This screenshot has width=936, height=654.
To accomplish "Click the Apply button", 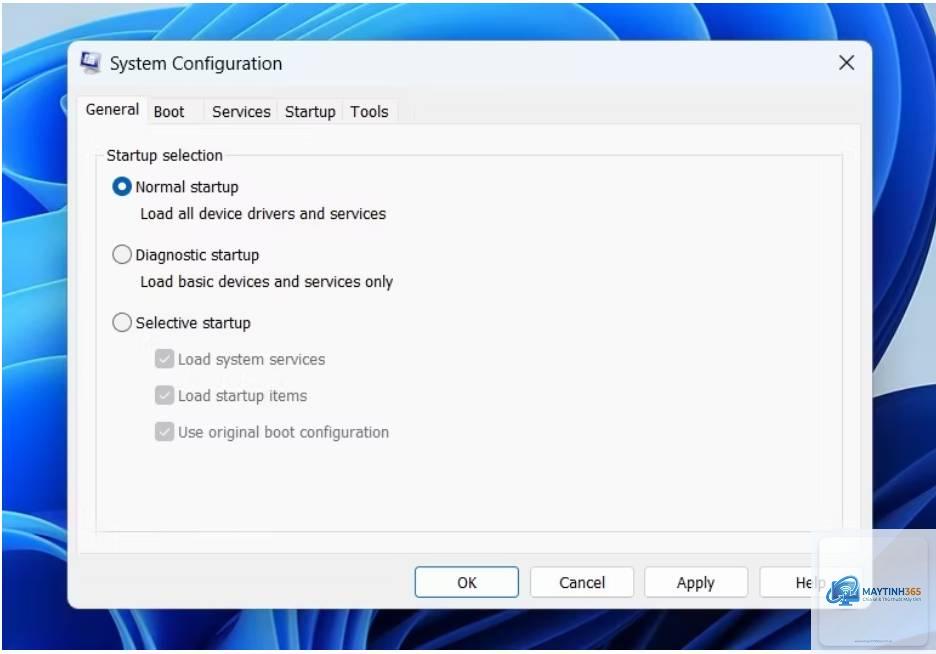I will point(696,582).
